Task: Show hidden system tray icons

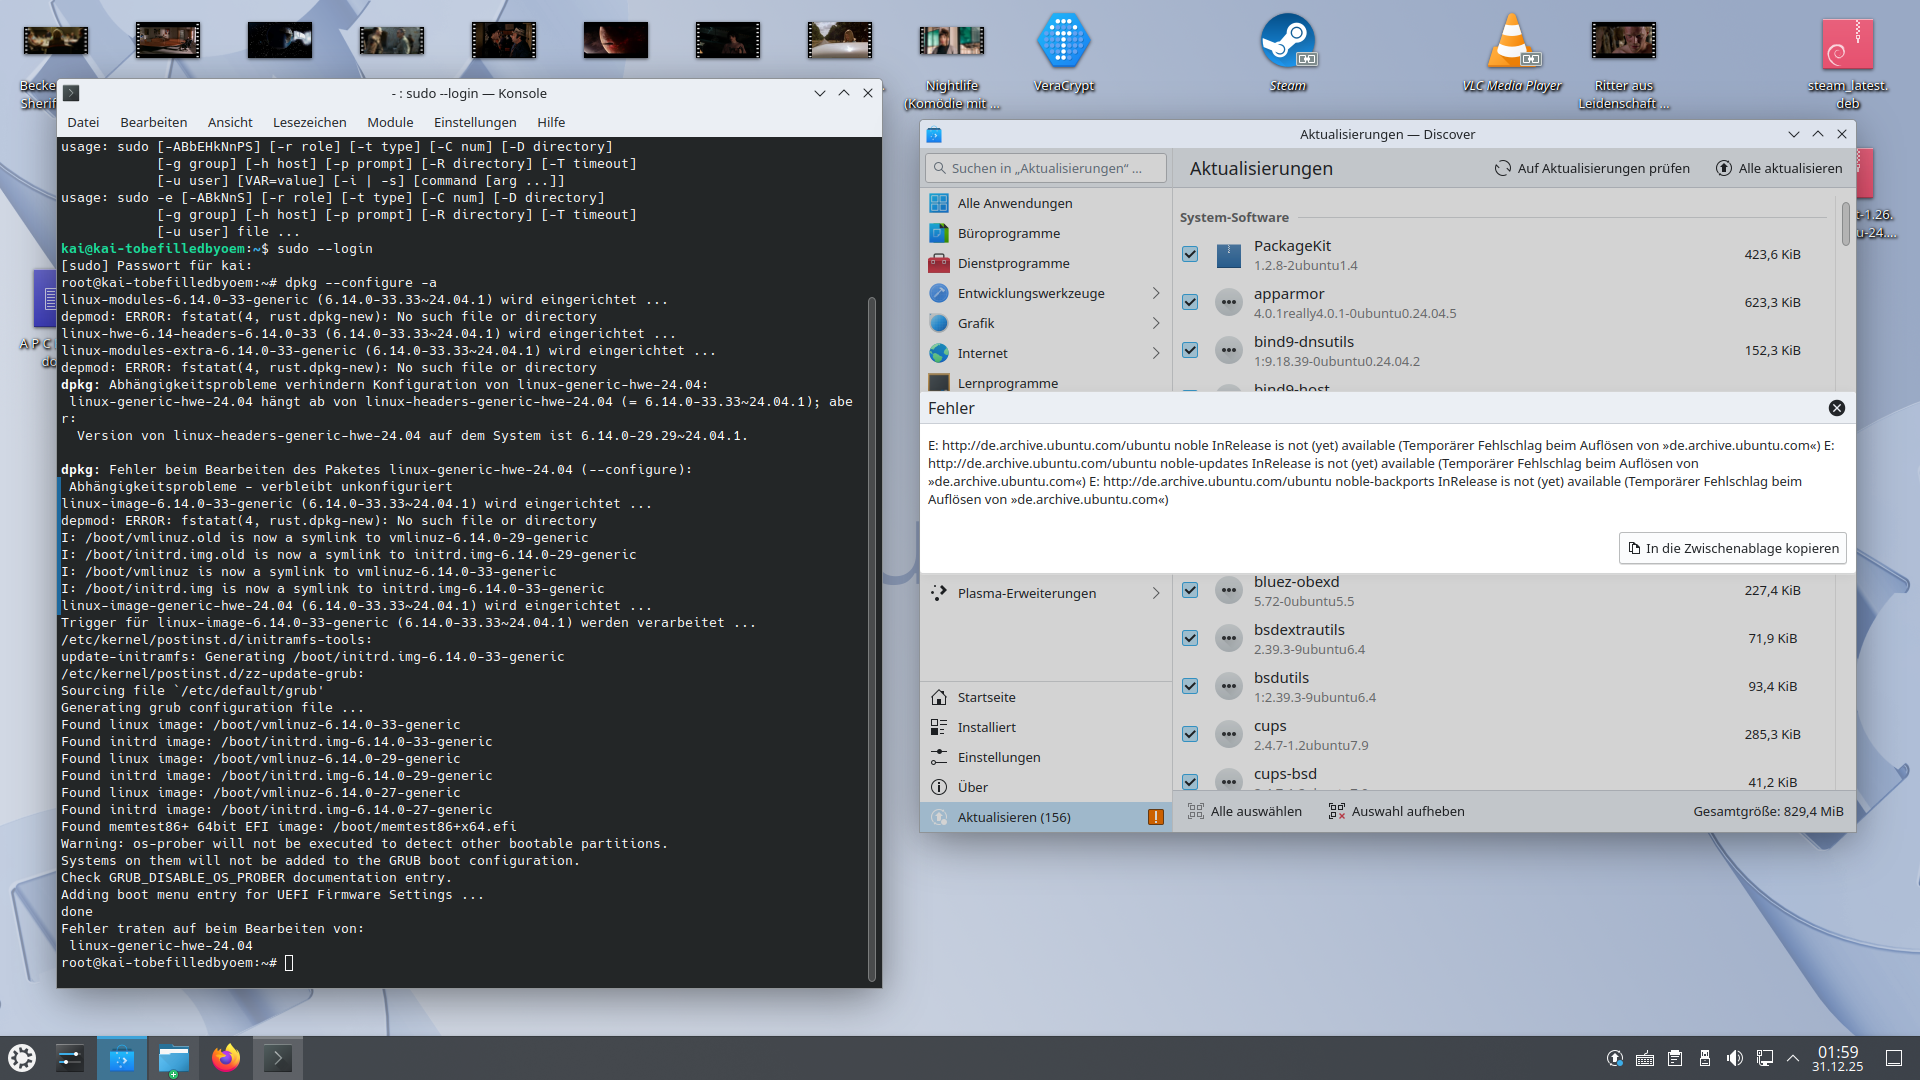Action: [1793, 1058]
